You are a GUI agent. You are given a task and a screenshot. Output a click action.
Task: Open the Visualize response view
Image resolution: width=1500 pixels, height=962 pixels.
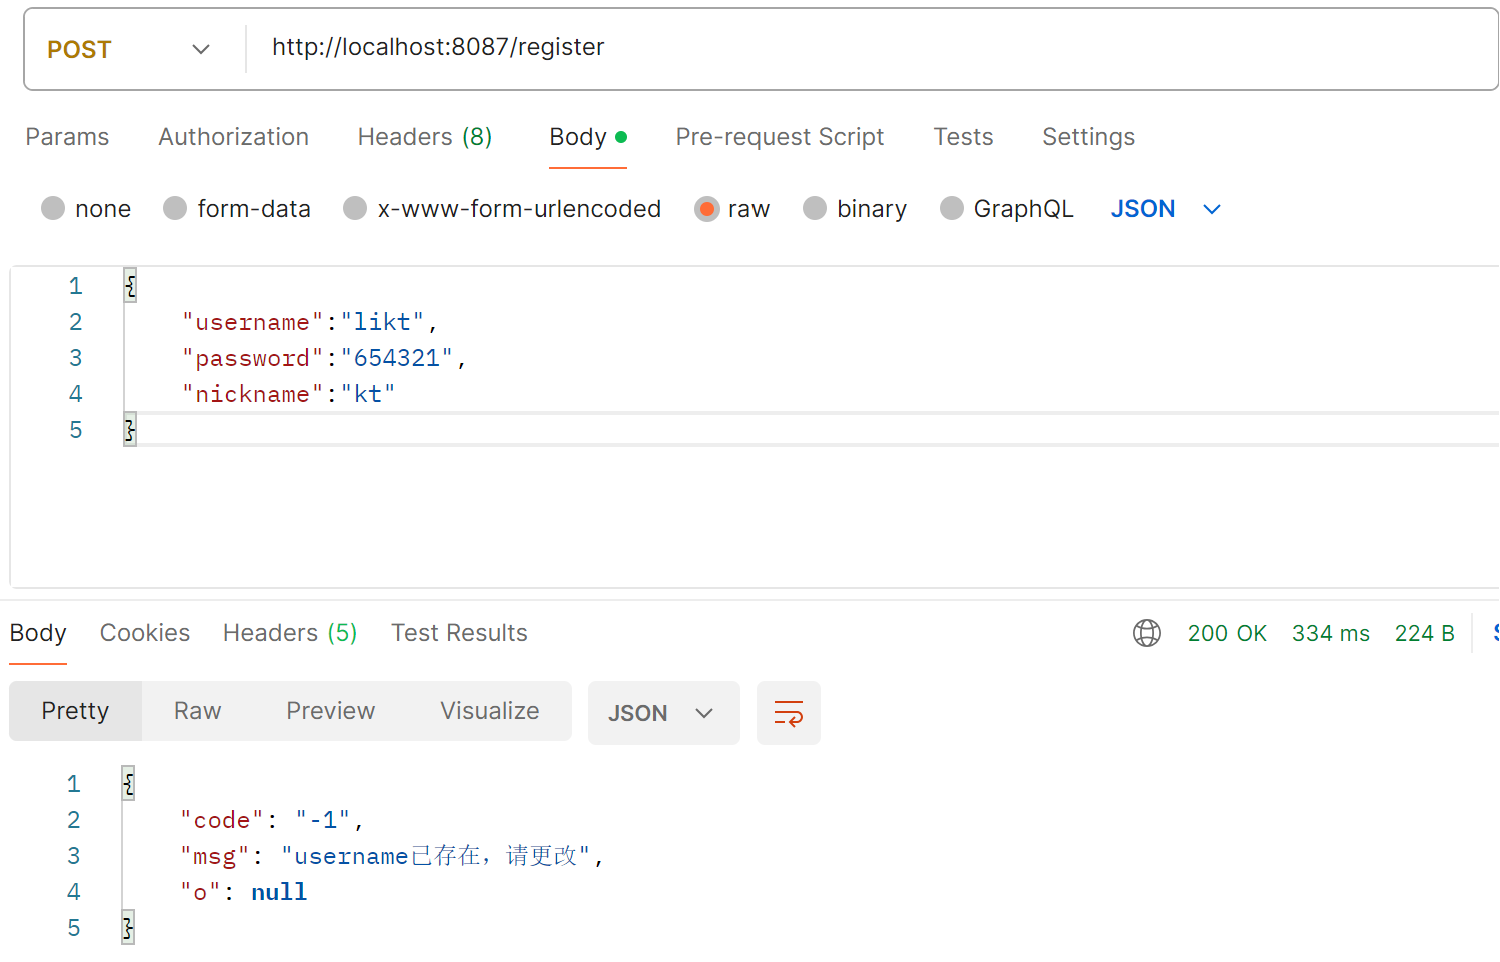click(x=489, y=711)
